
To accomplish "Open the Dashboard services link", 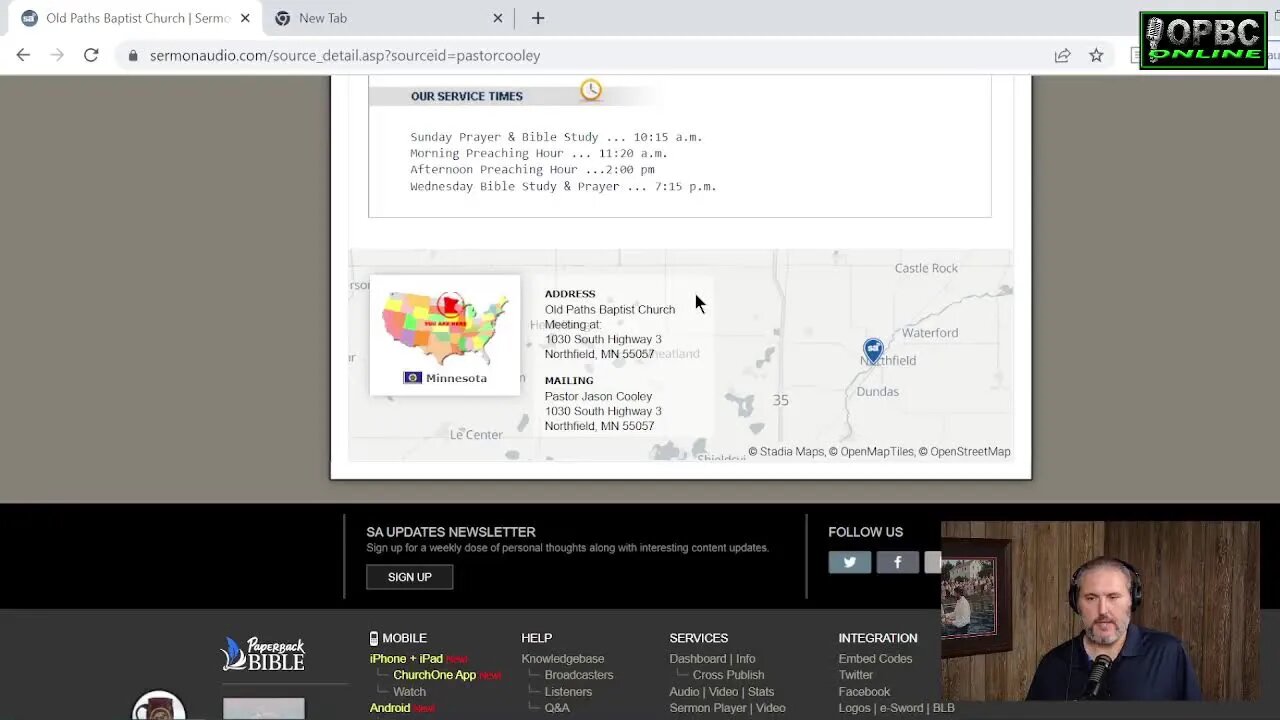I will click(698, 659).
